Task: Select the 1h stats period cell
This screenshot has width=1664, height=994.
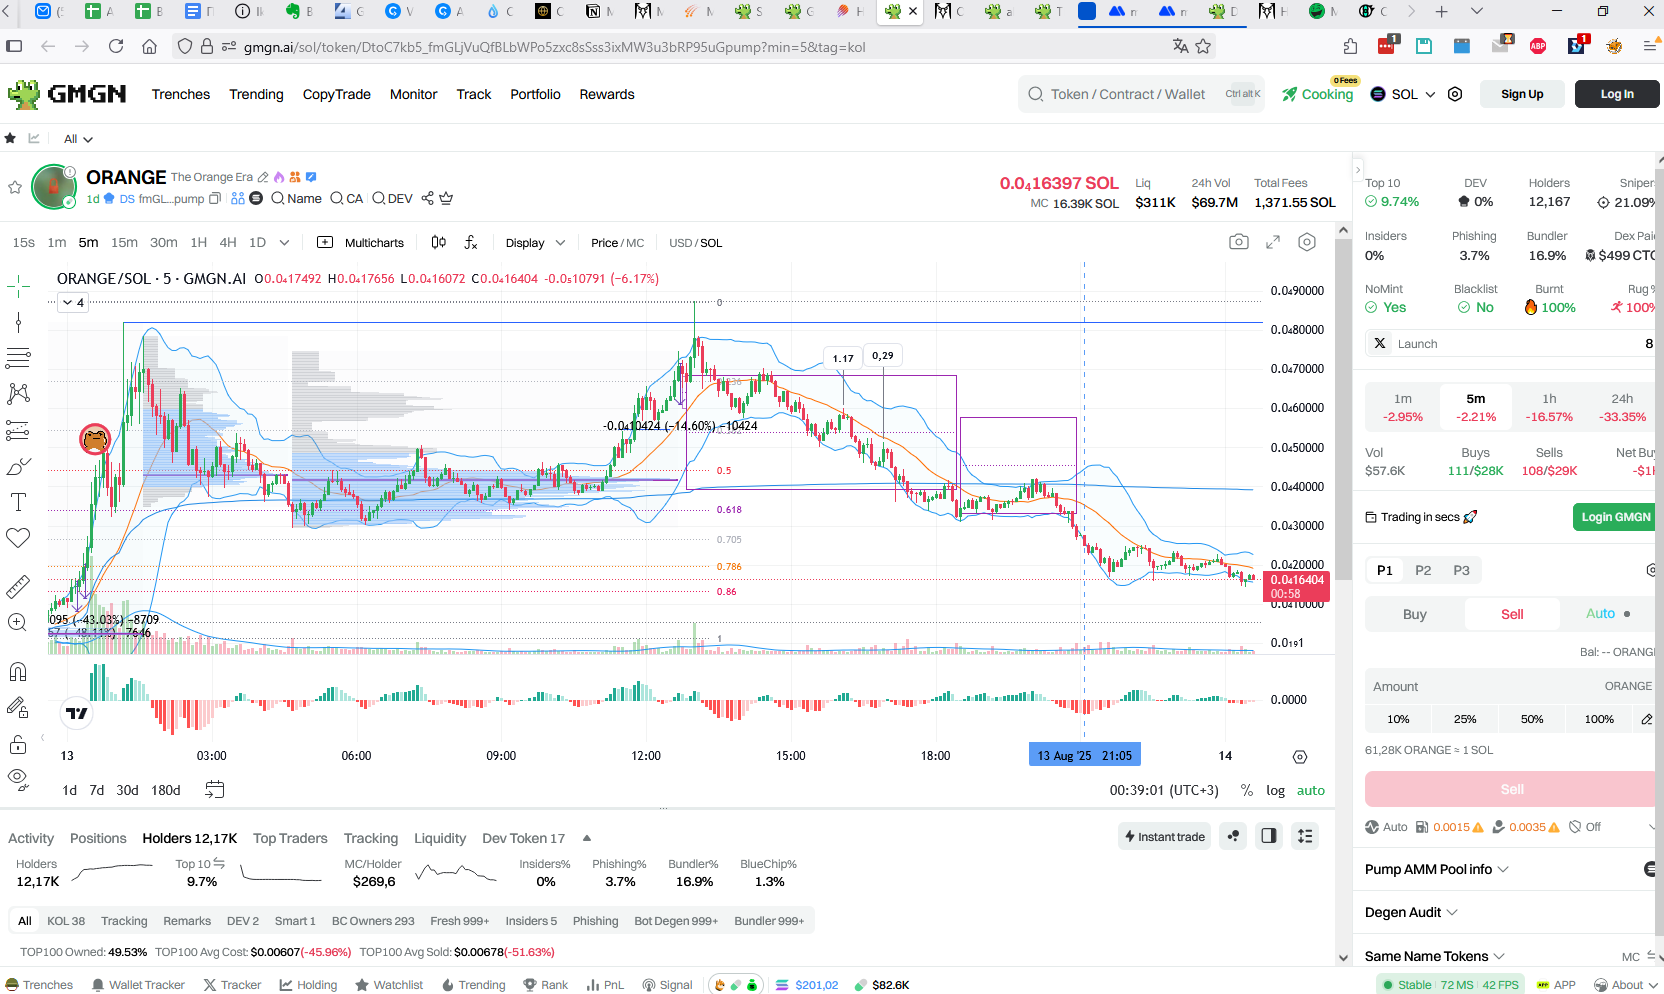Action: click(1549, 407)
